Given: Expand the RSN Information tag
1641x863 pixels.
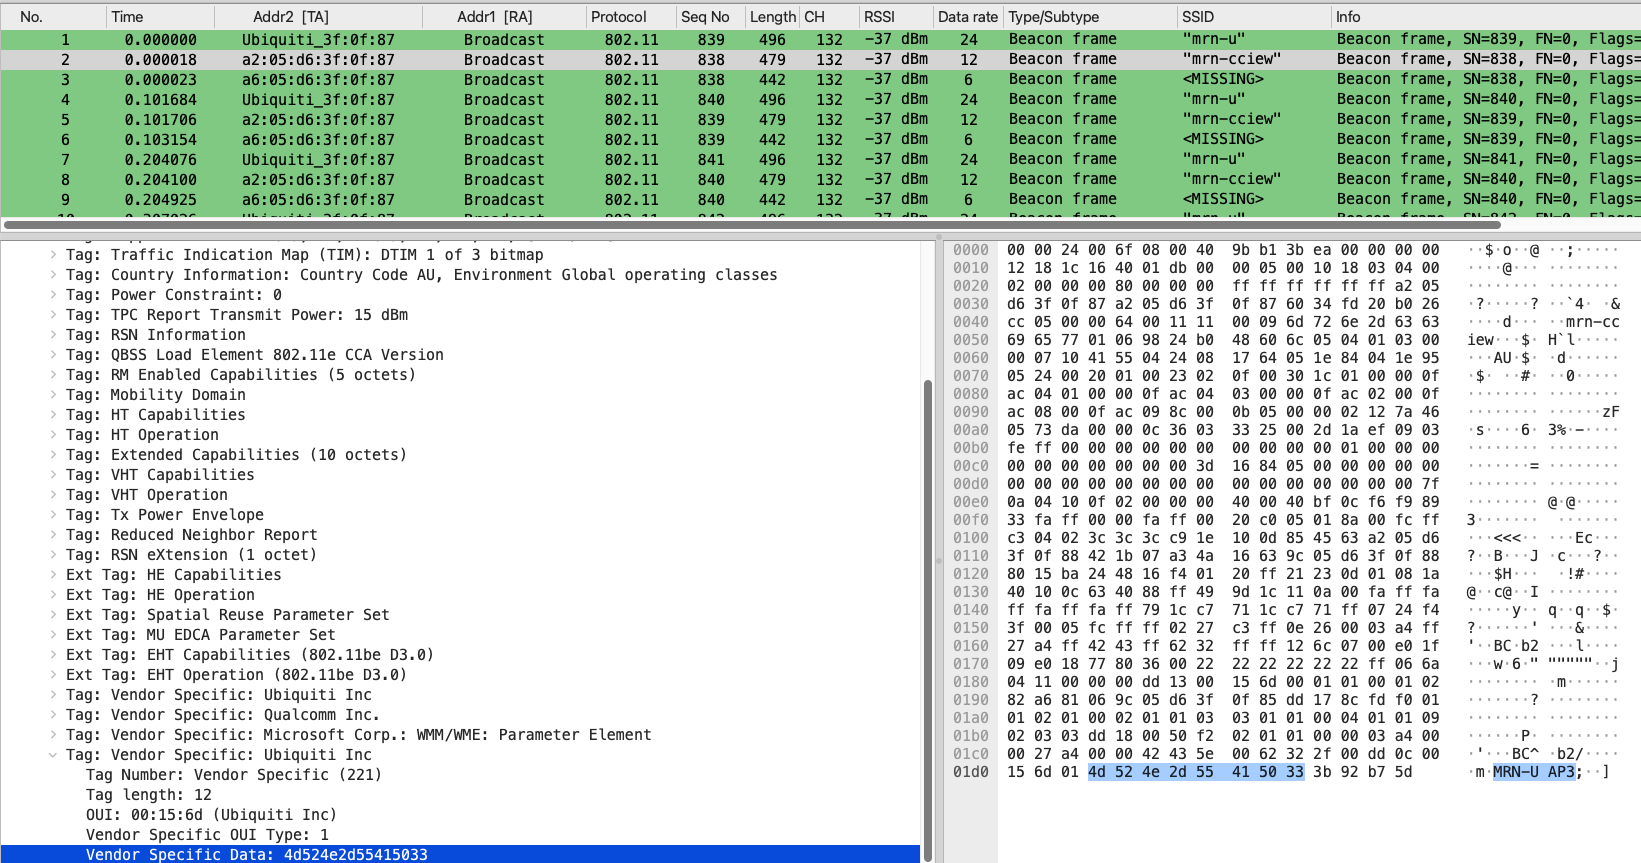Looking at the screenshot, I should [x=53, y=335].
